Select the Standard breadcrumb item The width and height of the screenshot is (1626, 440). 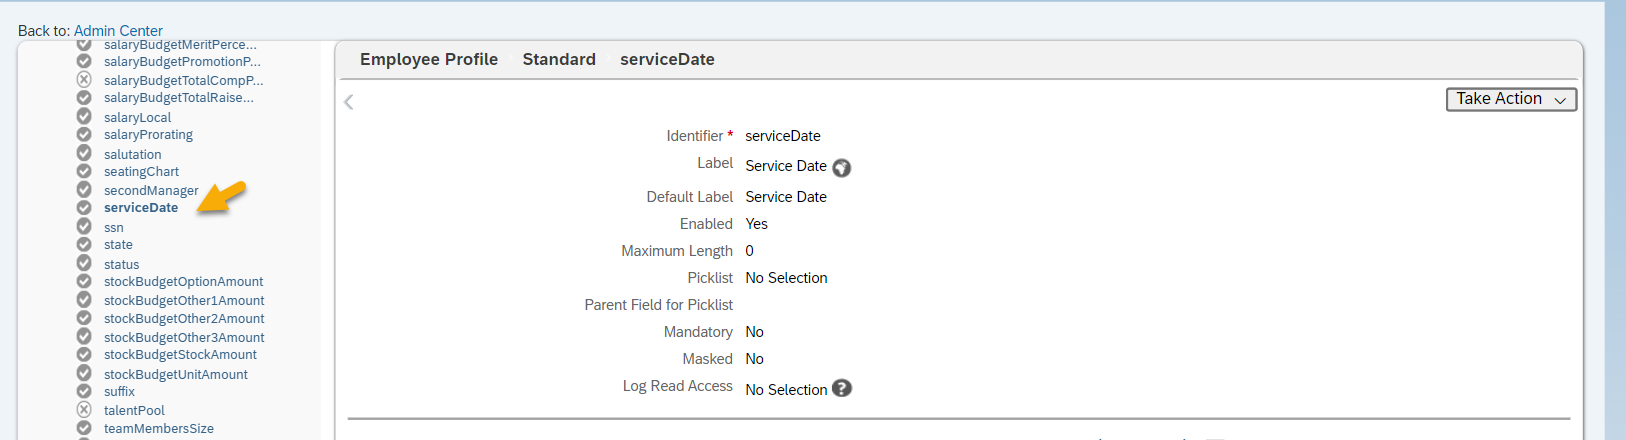[559, 59]
